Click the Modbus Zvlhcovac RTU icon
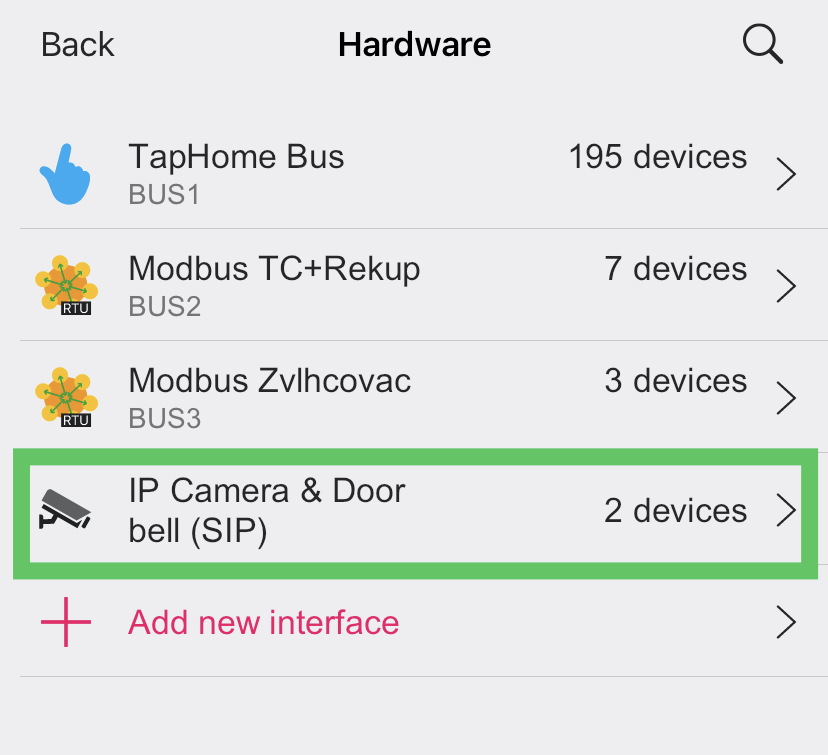This screenshot has height=755, width=828. (65, 398)
